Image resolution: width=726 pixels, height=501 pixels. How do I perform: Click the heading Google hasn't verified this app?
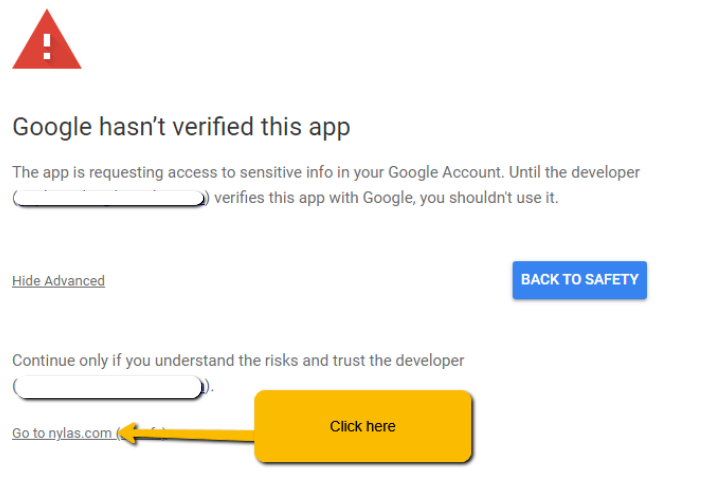181,127
